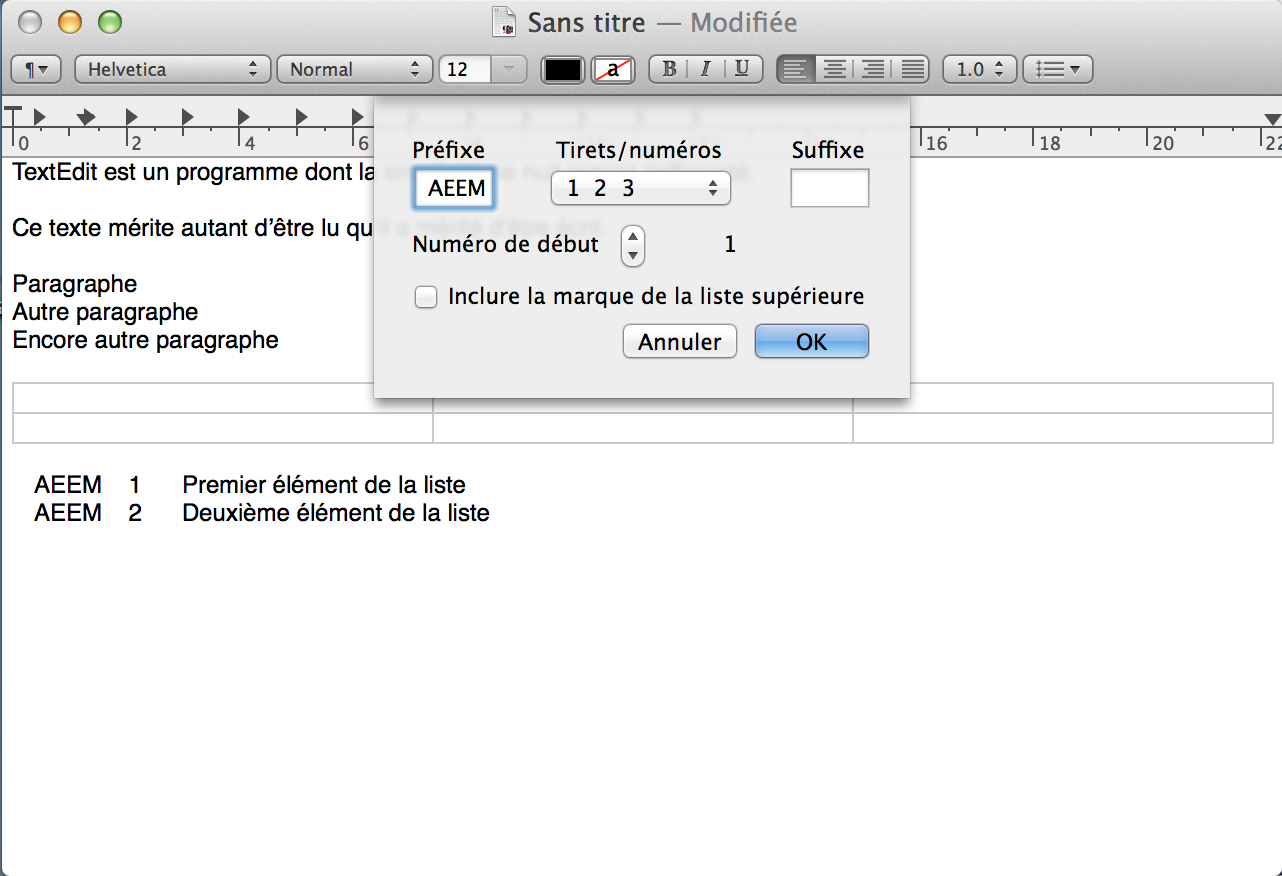Confirm list options with OK
1282x876 pixels.
[811, 341]
